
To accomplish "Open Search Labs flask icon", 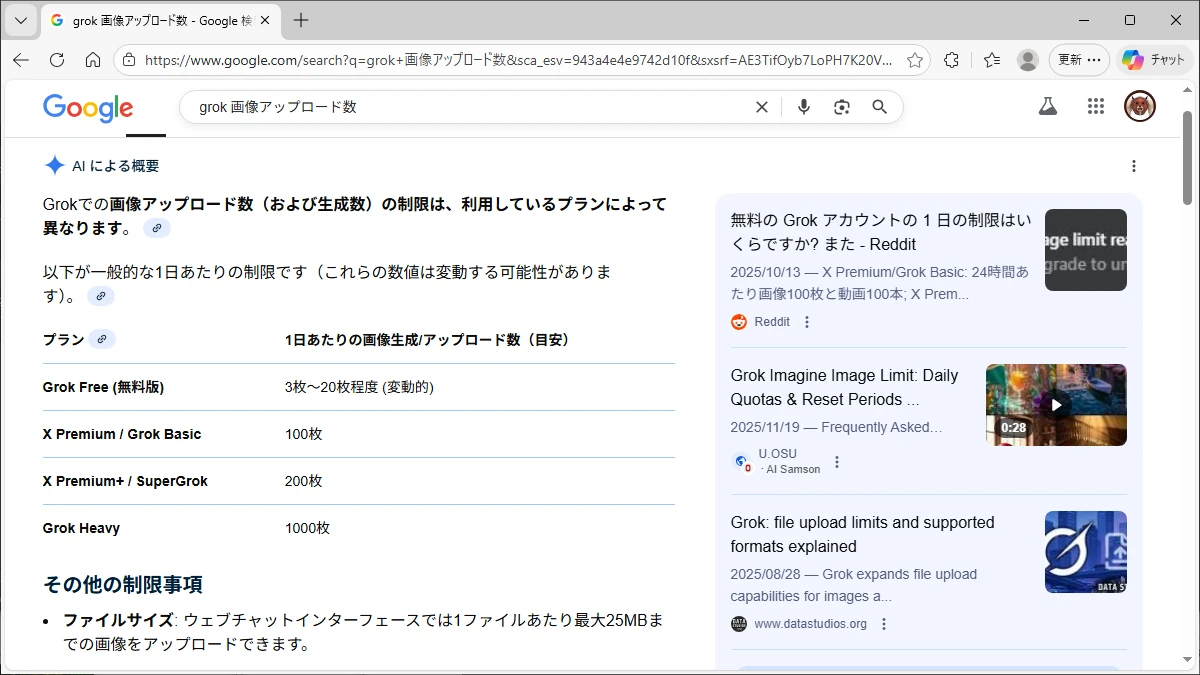I will coord(1047,106).
